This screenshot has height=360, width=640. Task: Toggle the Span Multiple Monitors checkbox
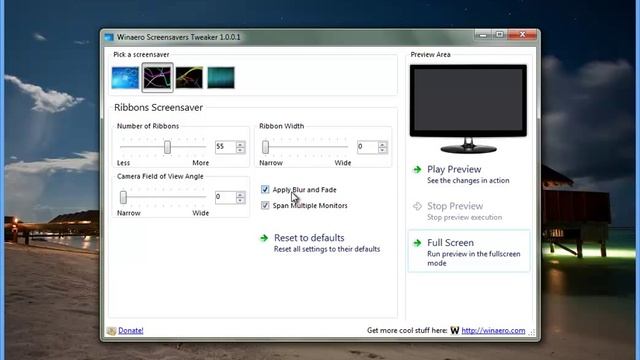click(265, 205)
